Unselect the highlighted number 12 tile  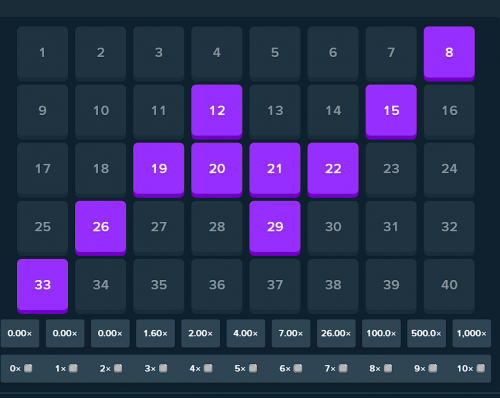click(x=217, y=112)
